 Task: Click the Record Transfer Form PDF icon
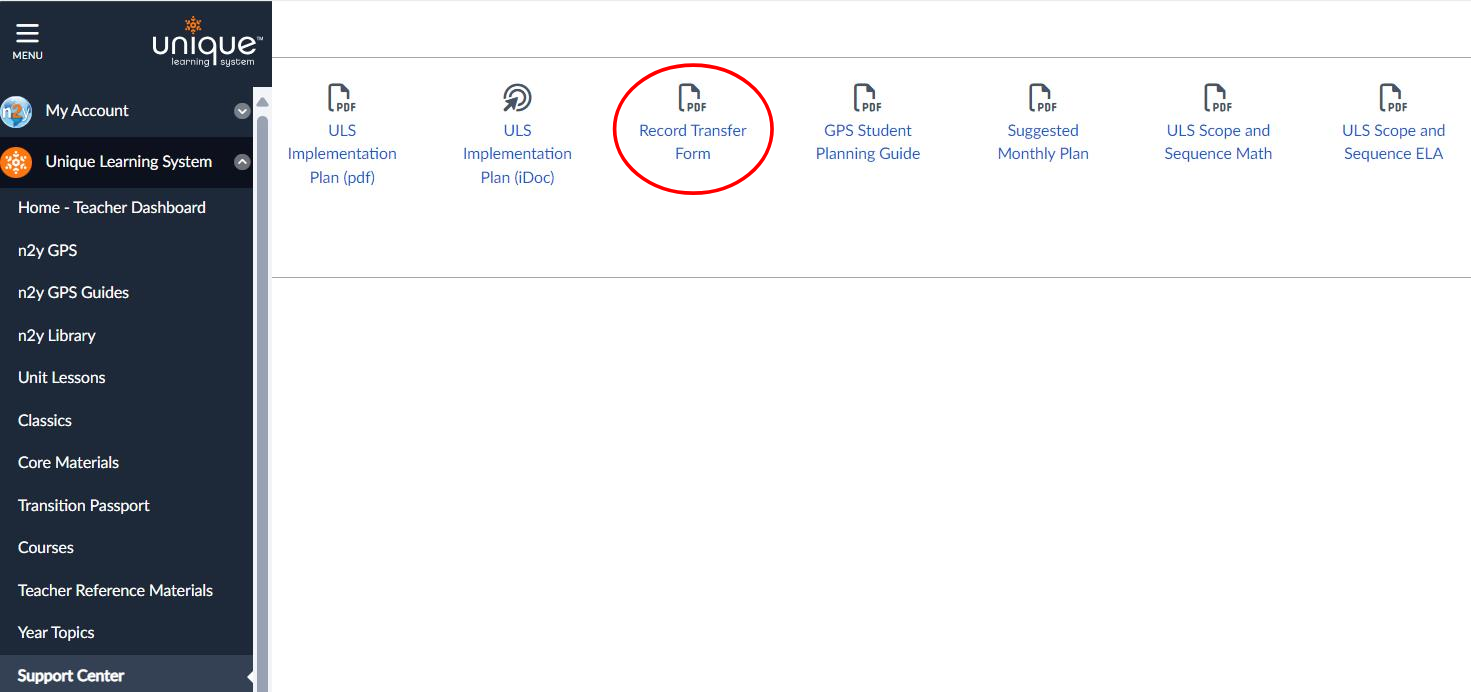tap(692, 98)
